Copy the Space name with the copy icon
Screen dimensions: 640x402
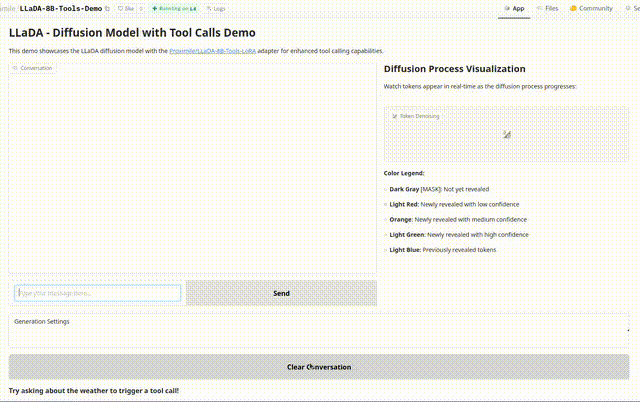tap(108, 8)
